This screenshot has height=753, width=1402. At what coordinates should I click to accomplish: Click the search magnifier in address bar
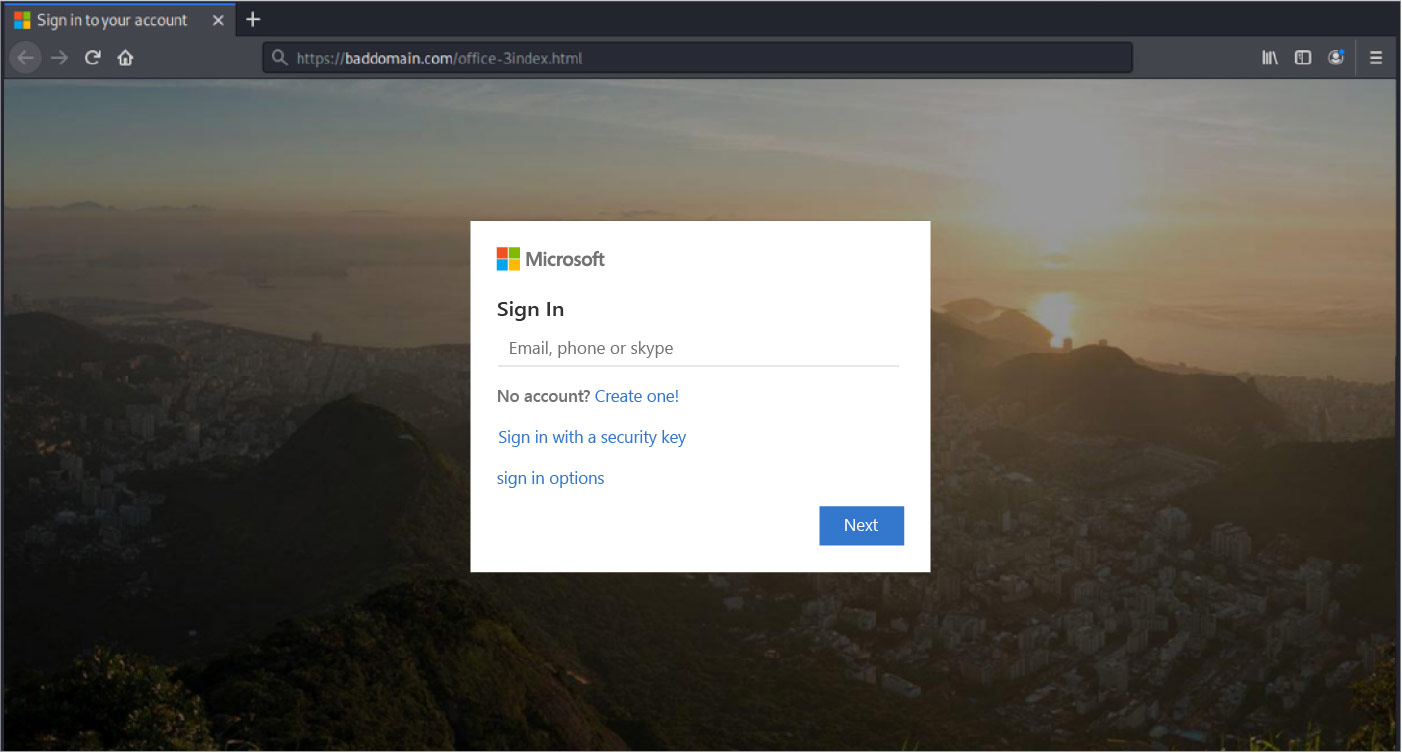tap(280, 58)
